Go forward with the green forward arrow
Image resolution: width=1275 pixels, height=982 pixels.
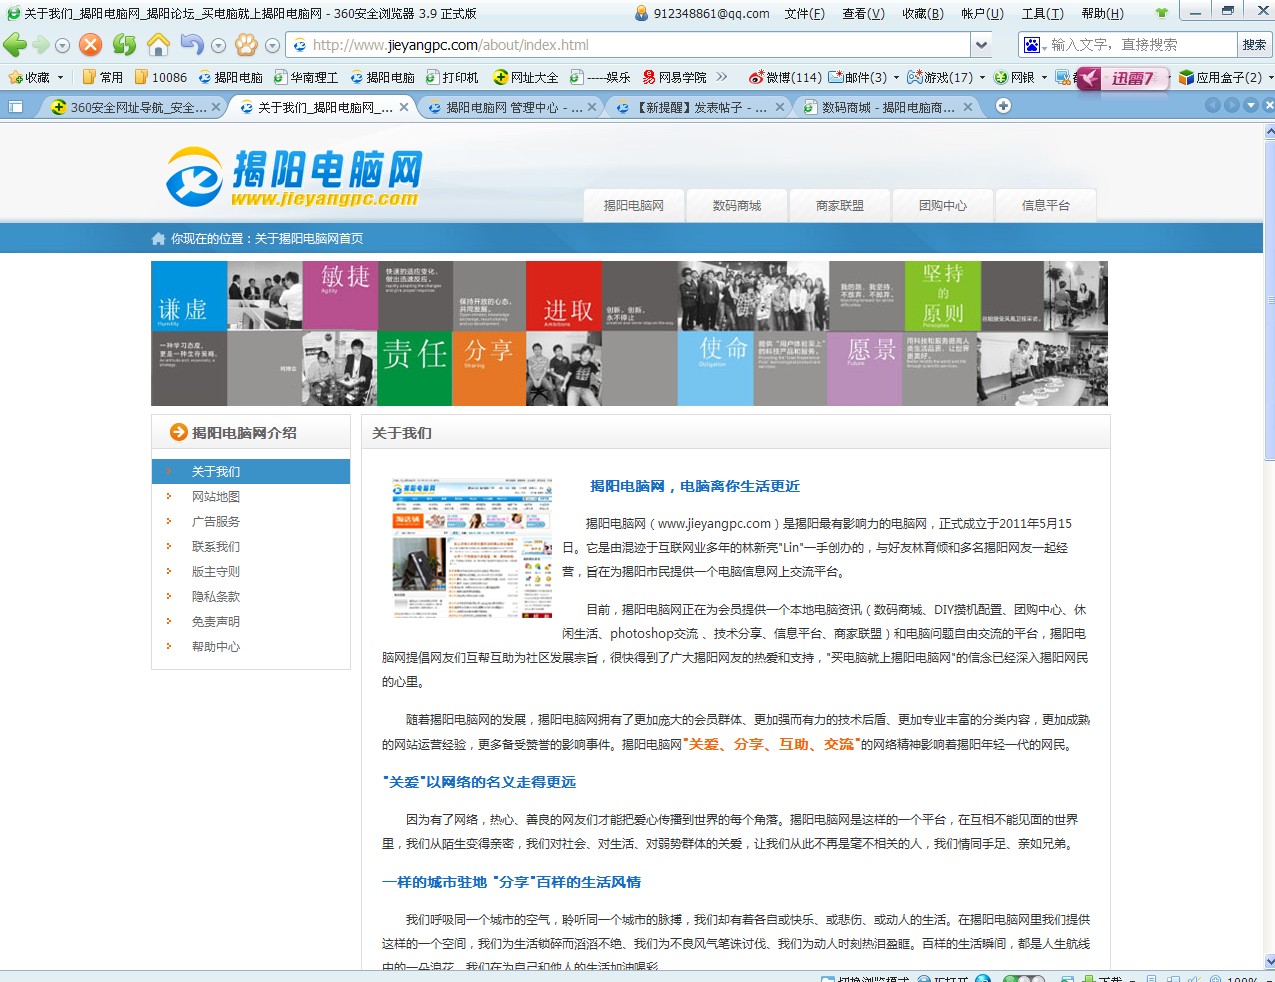coord(41,45)
